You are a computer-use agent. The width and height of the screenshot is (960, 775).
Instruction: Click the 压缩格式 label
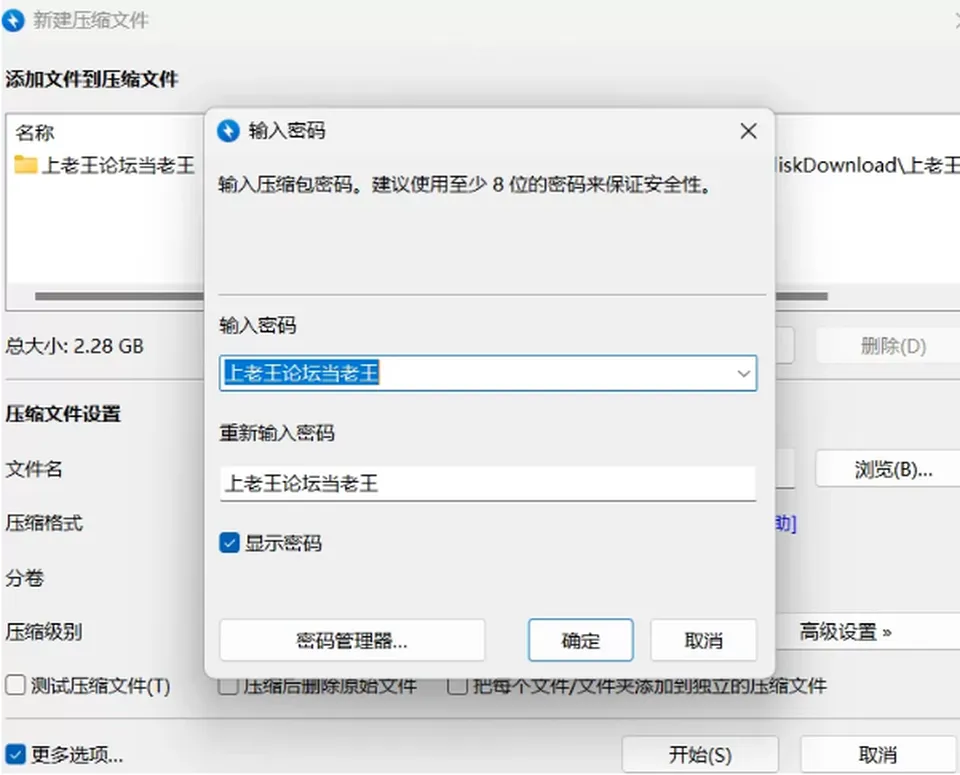(44, 523)
